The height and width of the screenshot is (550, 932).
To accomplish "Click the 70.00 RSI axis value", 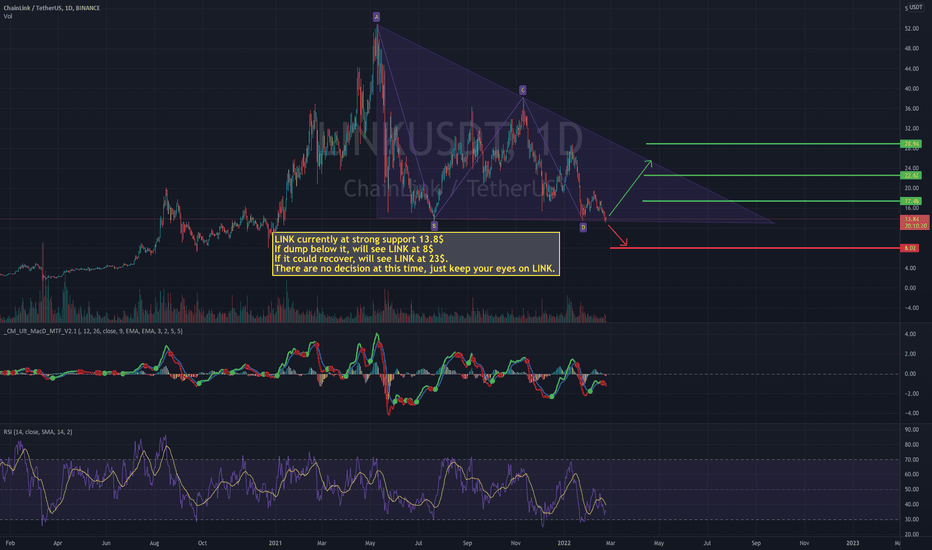I will [x=911, y=460].
